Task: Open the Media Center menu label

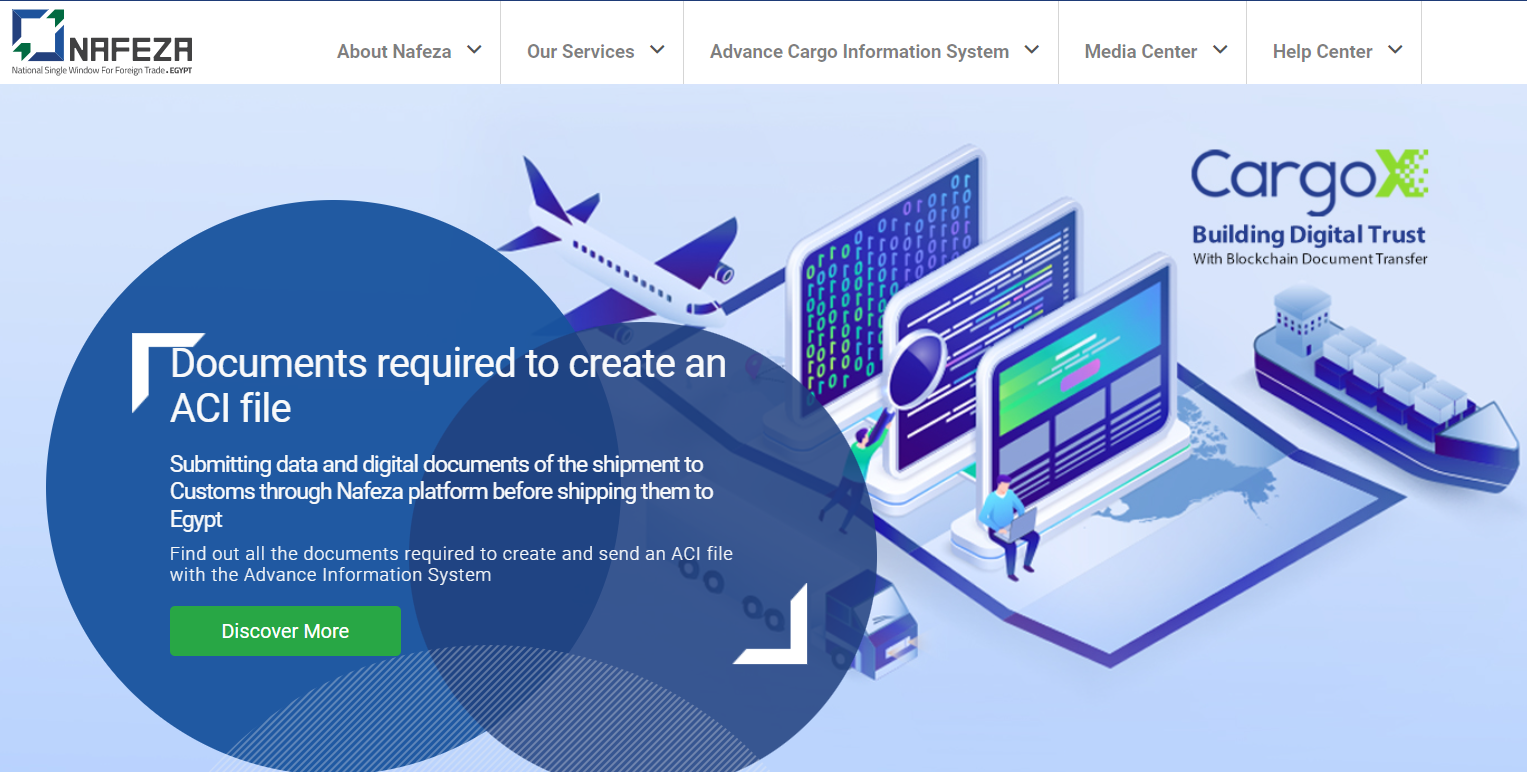Action: click(x=1140, y=52)
